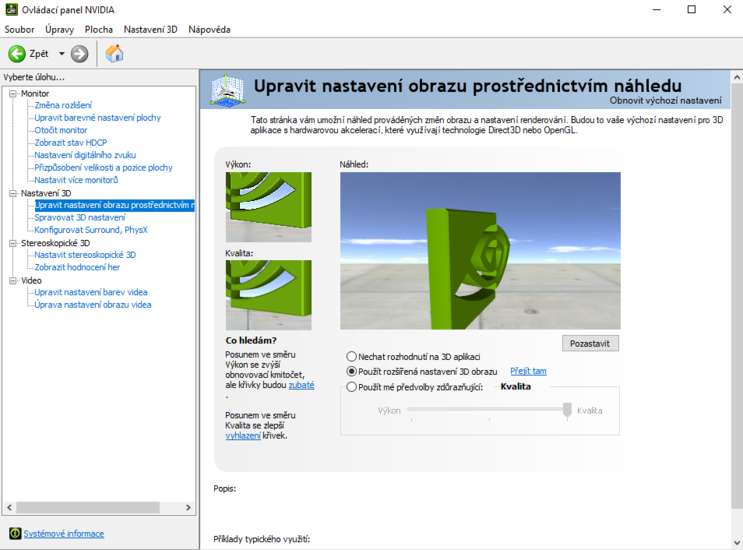The height and width of the screenshot is (550, 743).
Task: Click the green Zpět back arrow icon
Action: click(x=17, y=54)
